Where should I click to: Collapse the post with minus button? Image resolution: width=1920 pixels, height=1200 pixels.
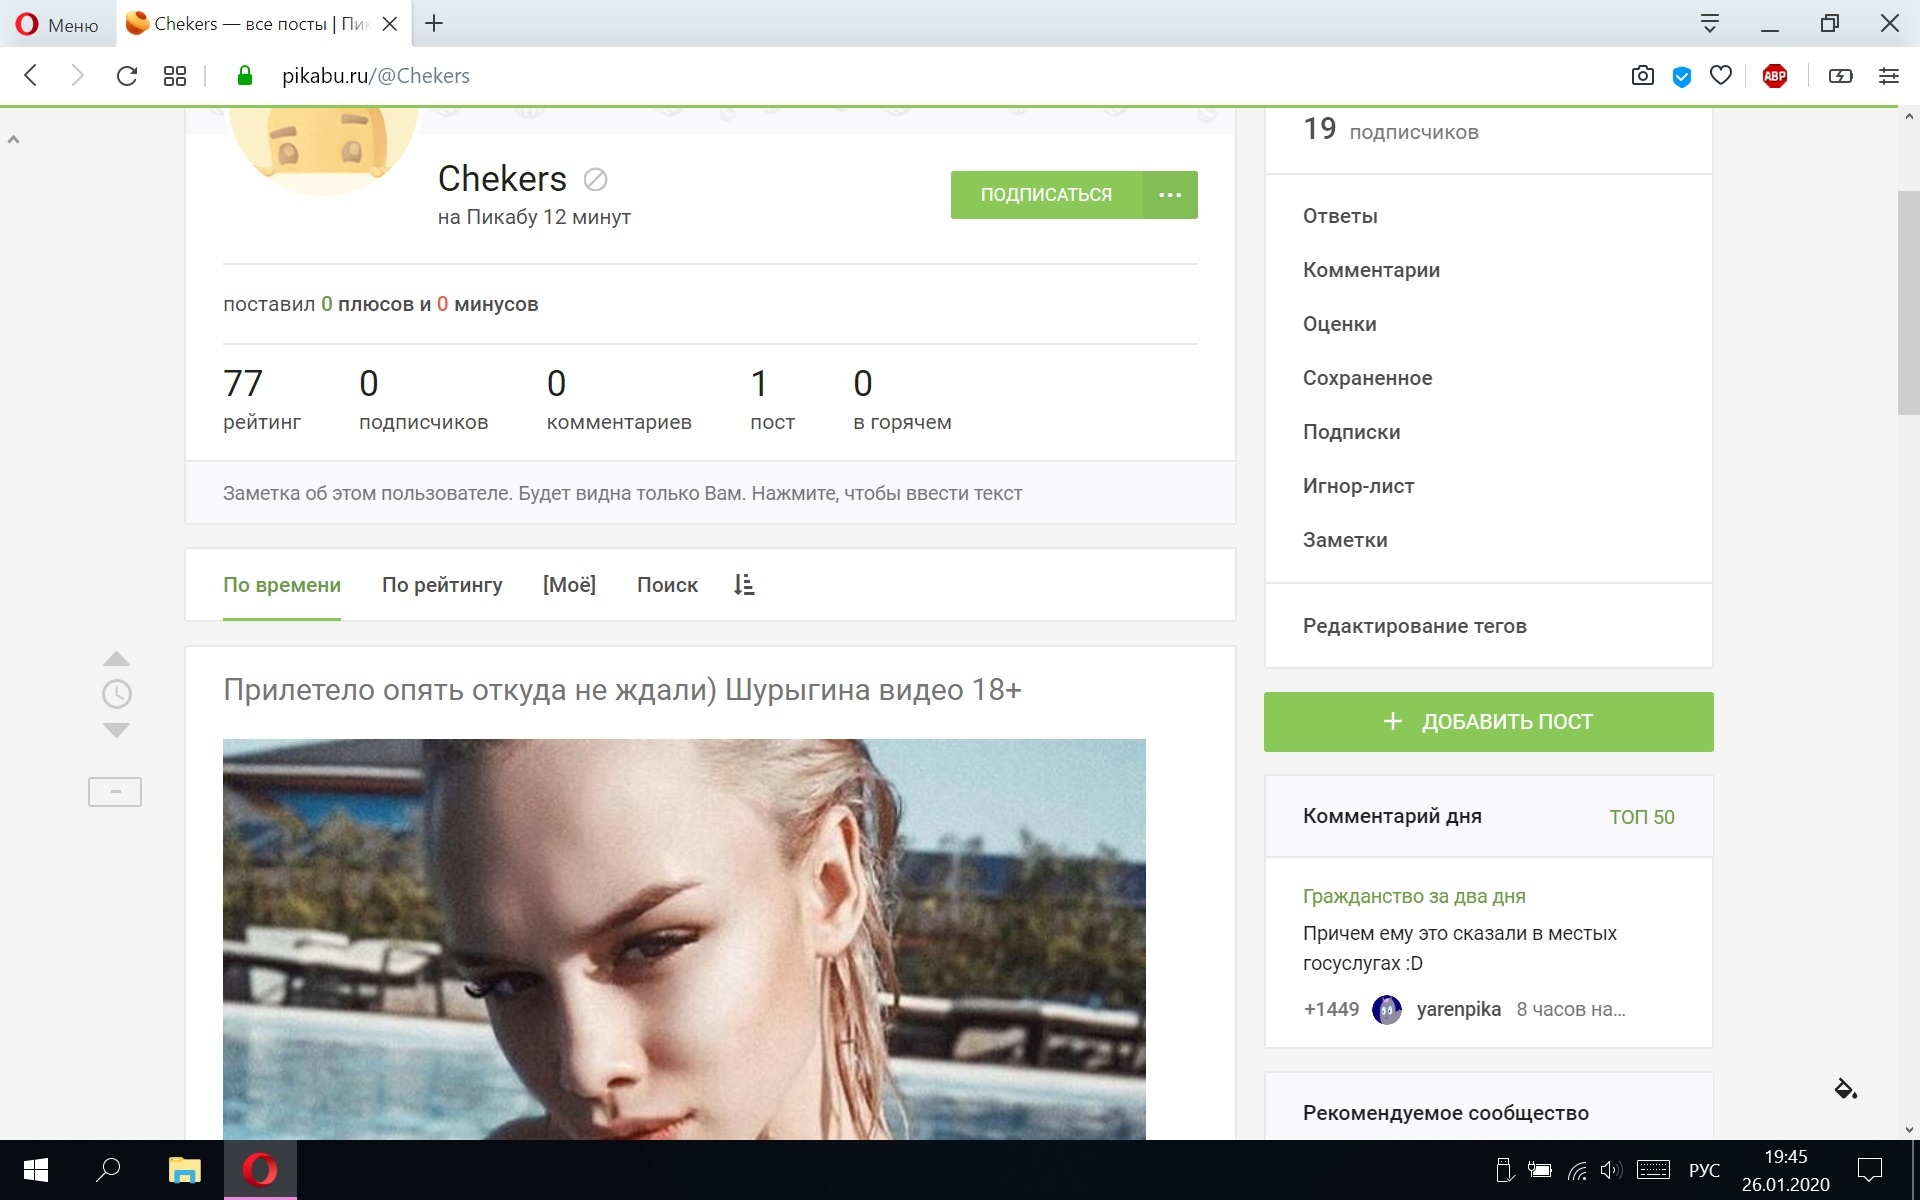pos(115,792)
